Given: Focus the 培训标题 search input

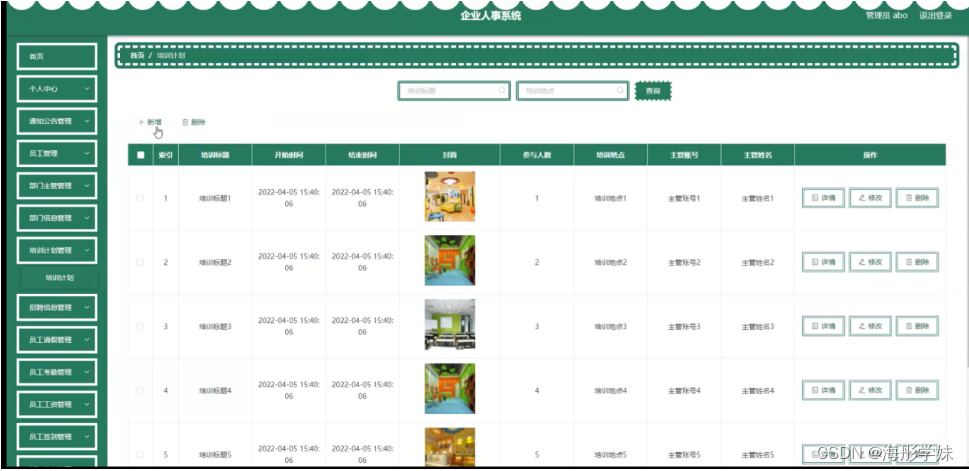Looking at the screenshot, I should coord(454,91).
